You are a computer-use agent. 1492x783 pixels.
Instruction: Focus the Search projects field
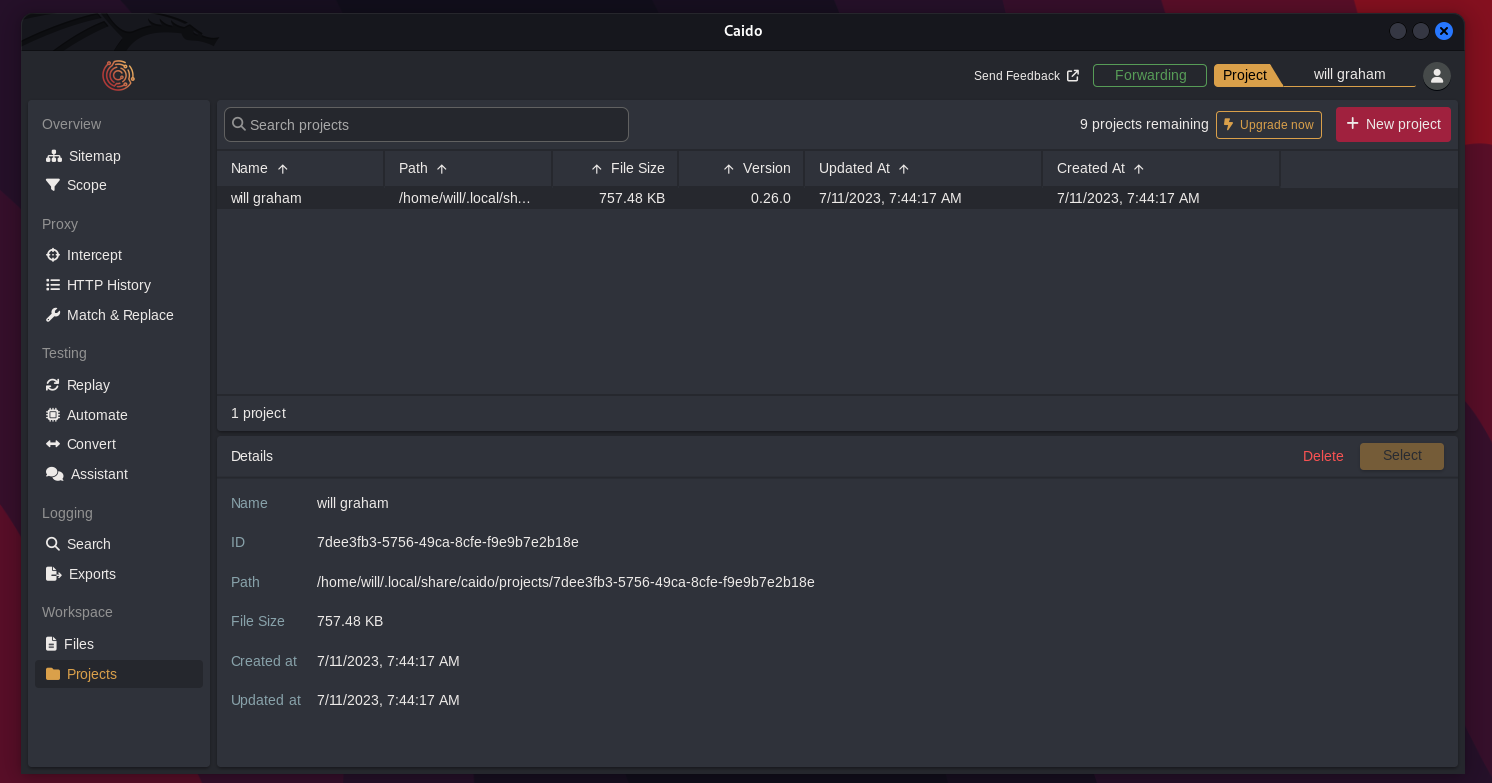[x=426, y=124]
